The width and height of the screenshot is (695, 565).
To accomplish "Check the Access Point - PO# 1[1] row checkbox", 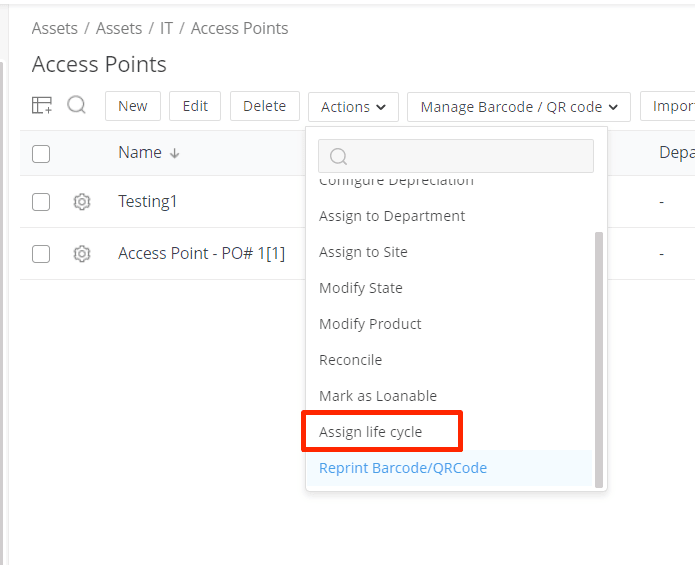I will [x=41, y=254].
